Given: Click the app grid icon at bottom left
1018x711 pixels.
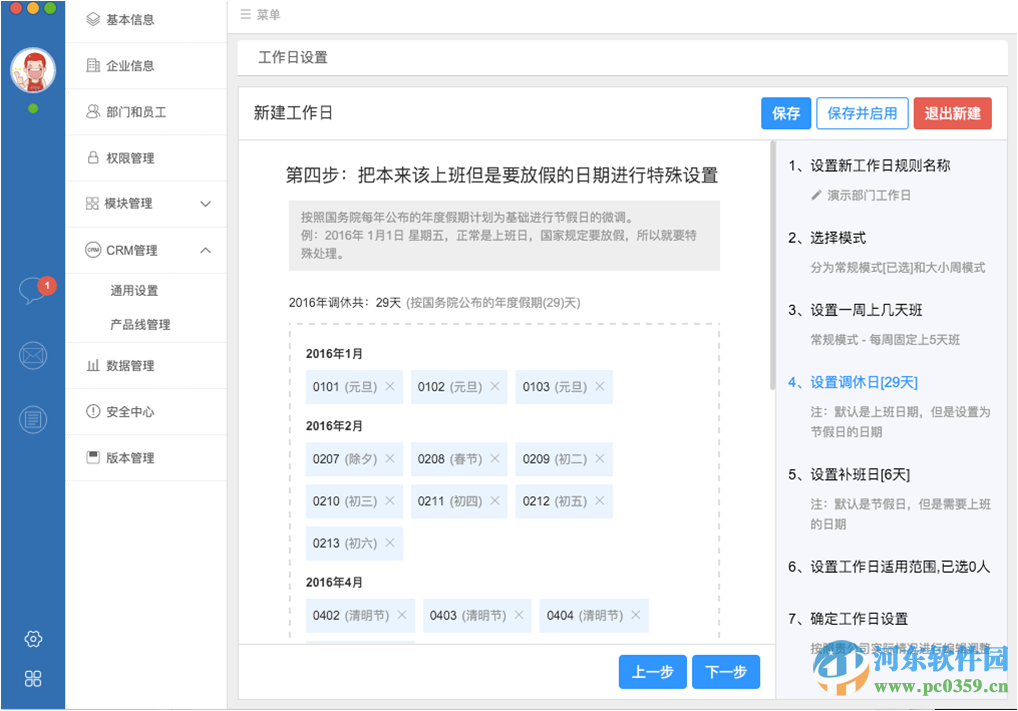Looking at the screenshot, I should click(33, 679).
